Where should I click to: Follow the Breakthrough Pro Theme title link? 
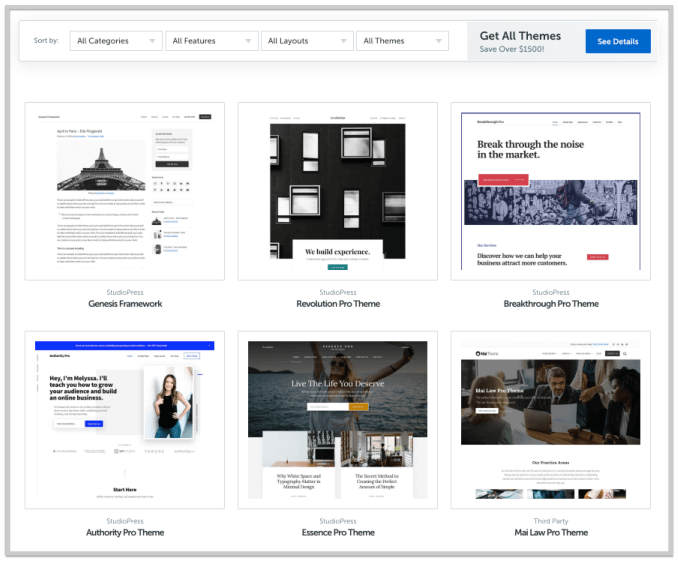coord(551,304)
